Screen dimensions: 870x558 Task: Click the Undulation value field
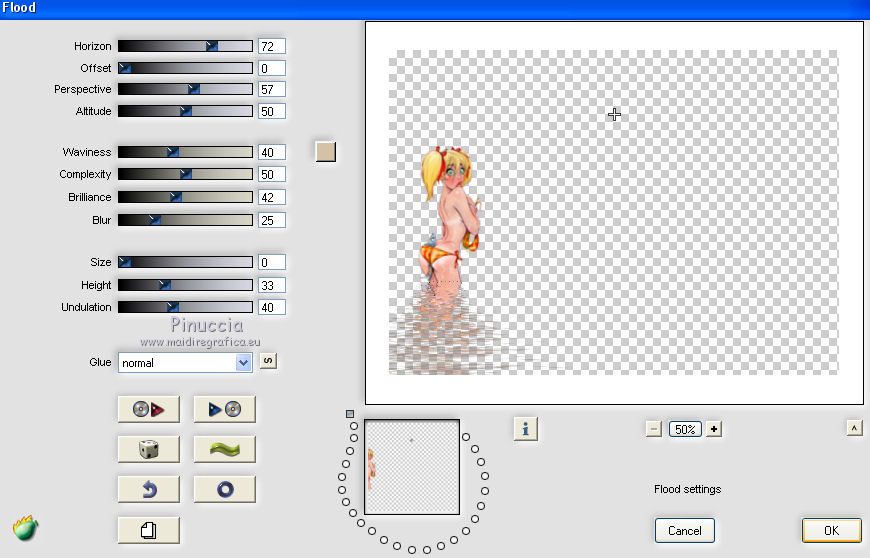coord(272,307)
